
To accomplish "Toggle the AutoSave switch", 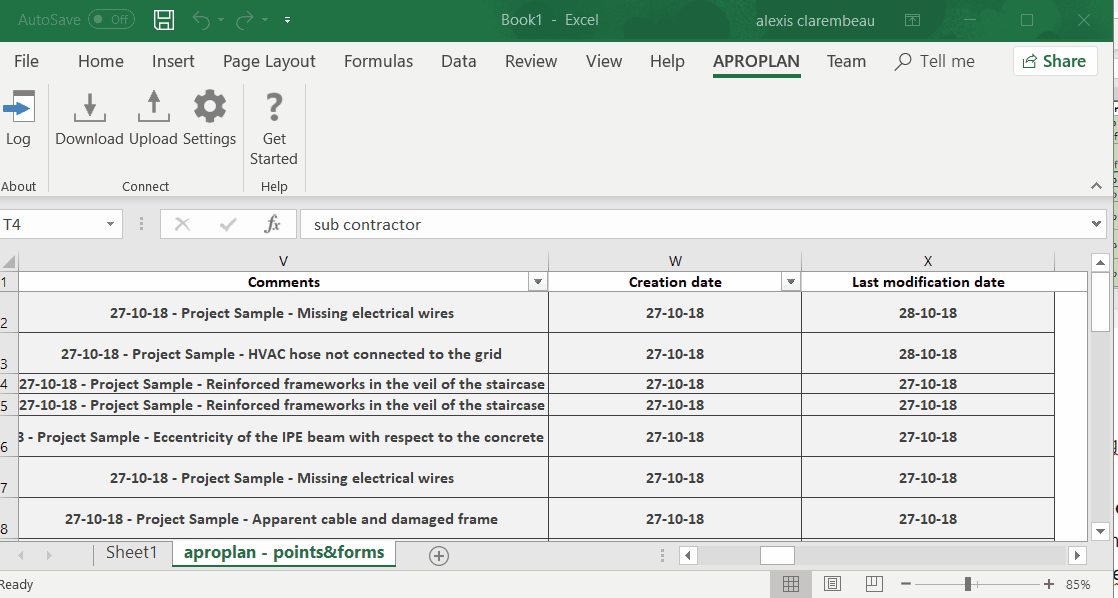I will (111, 20).
